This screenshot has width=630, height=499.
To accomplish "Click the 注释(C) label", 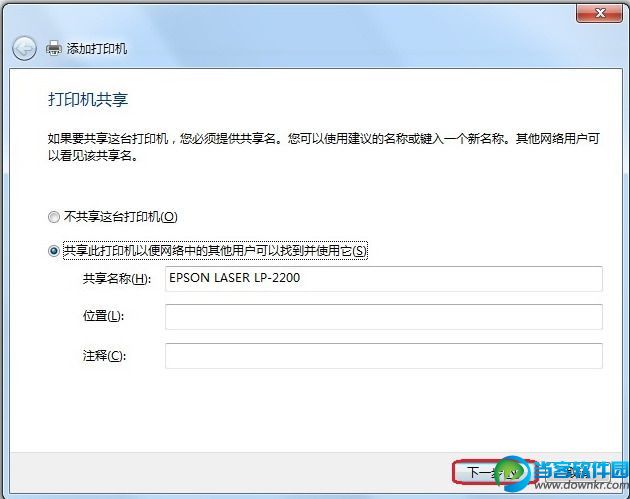I will pyautogui.click(x=104, y=356).
